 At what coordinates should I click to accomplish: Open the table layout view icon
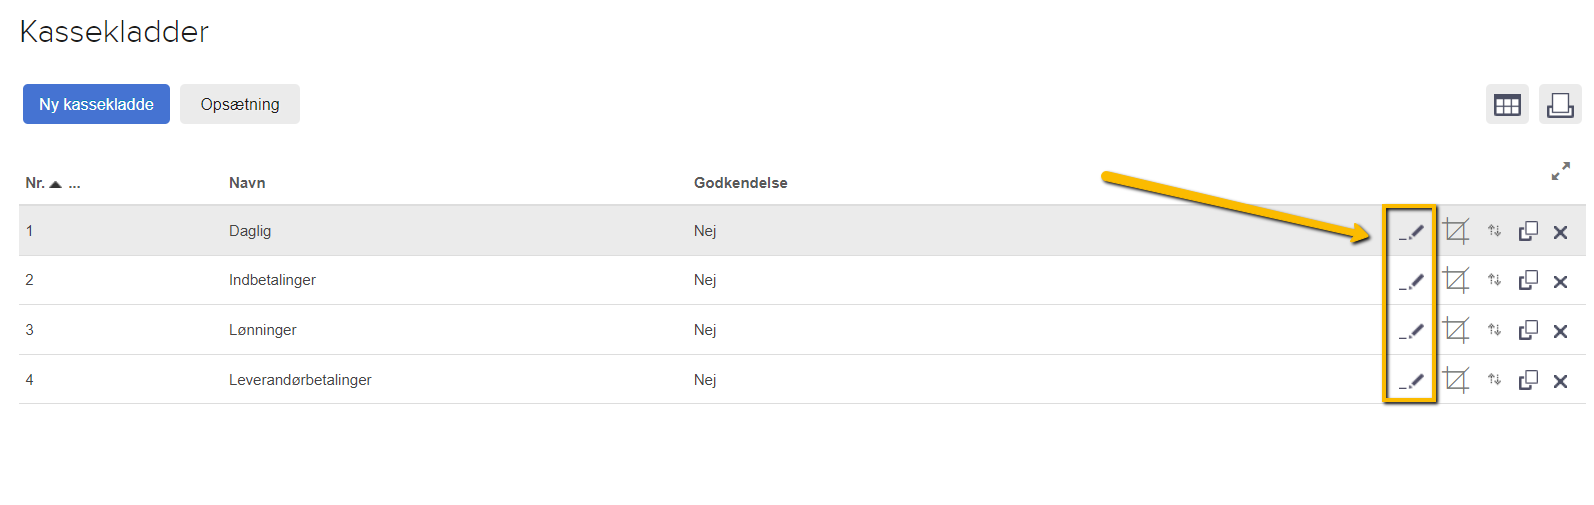coord(1507,104)
